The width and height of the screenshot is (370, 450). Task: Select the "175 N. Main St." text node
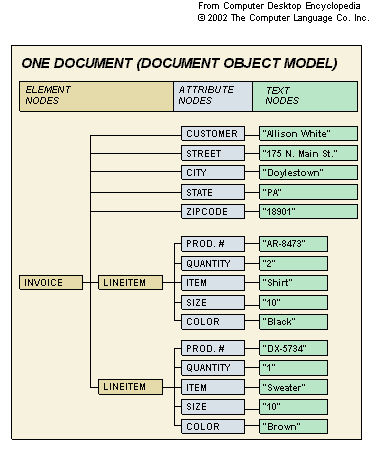click(308, 153)
